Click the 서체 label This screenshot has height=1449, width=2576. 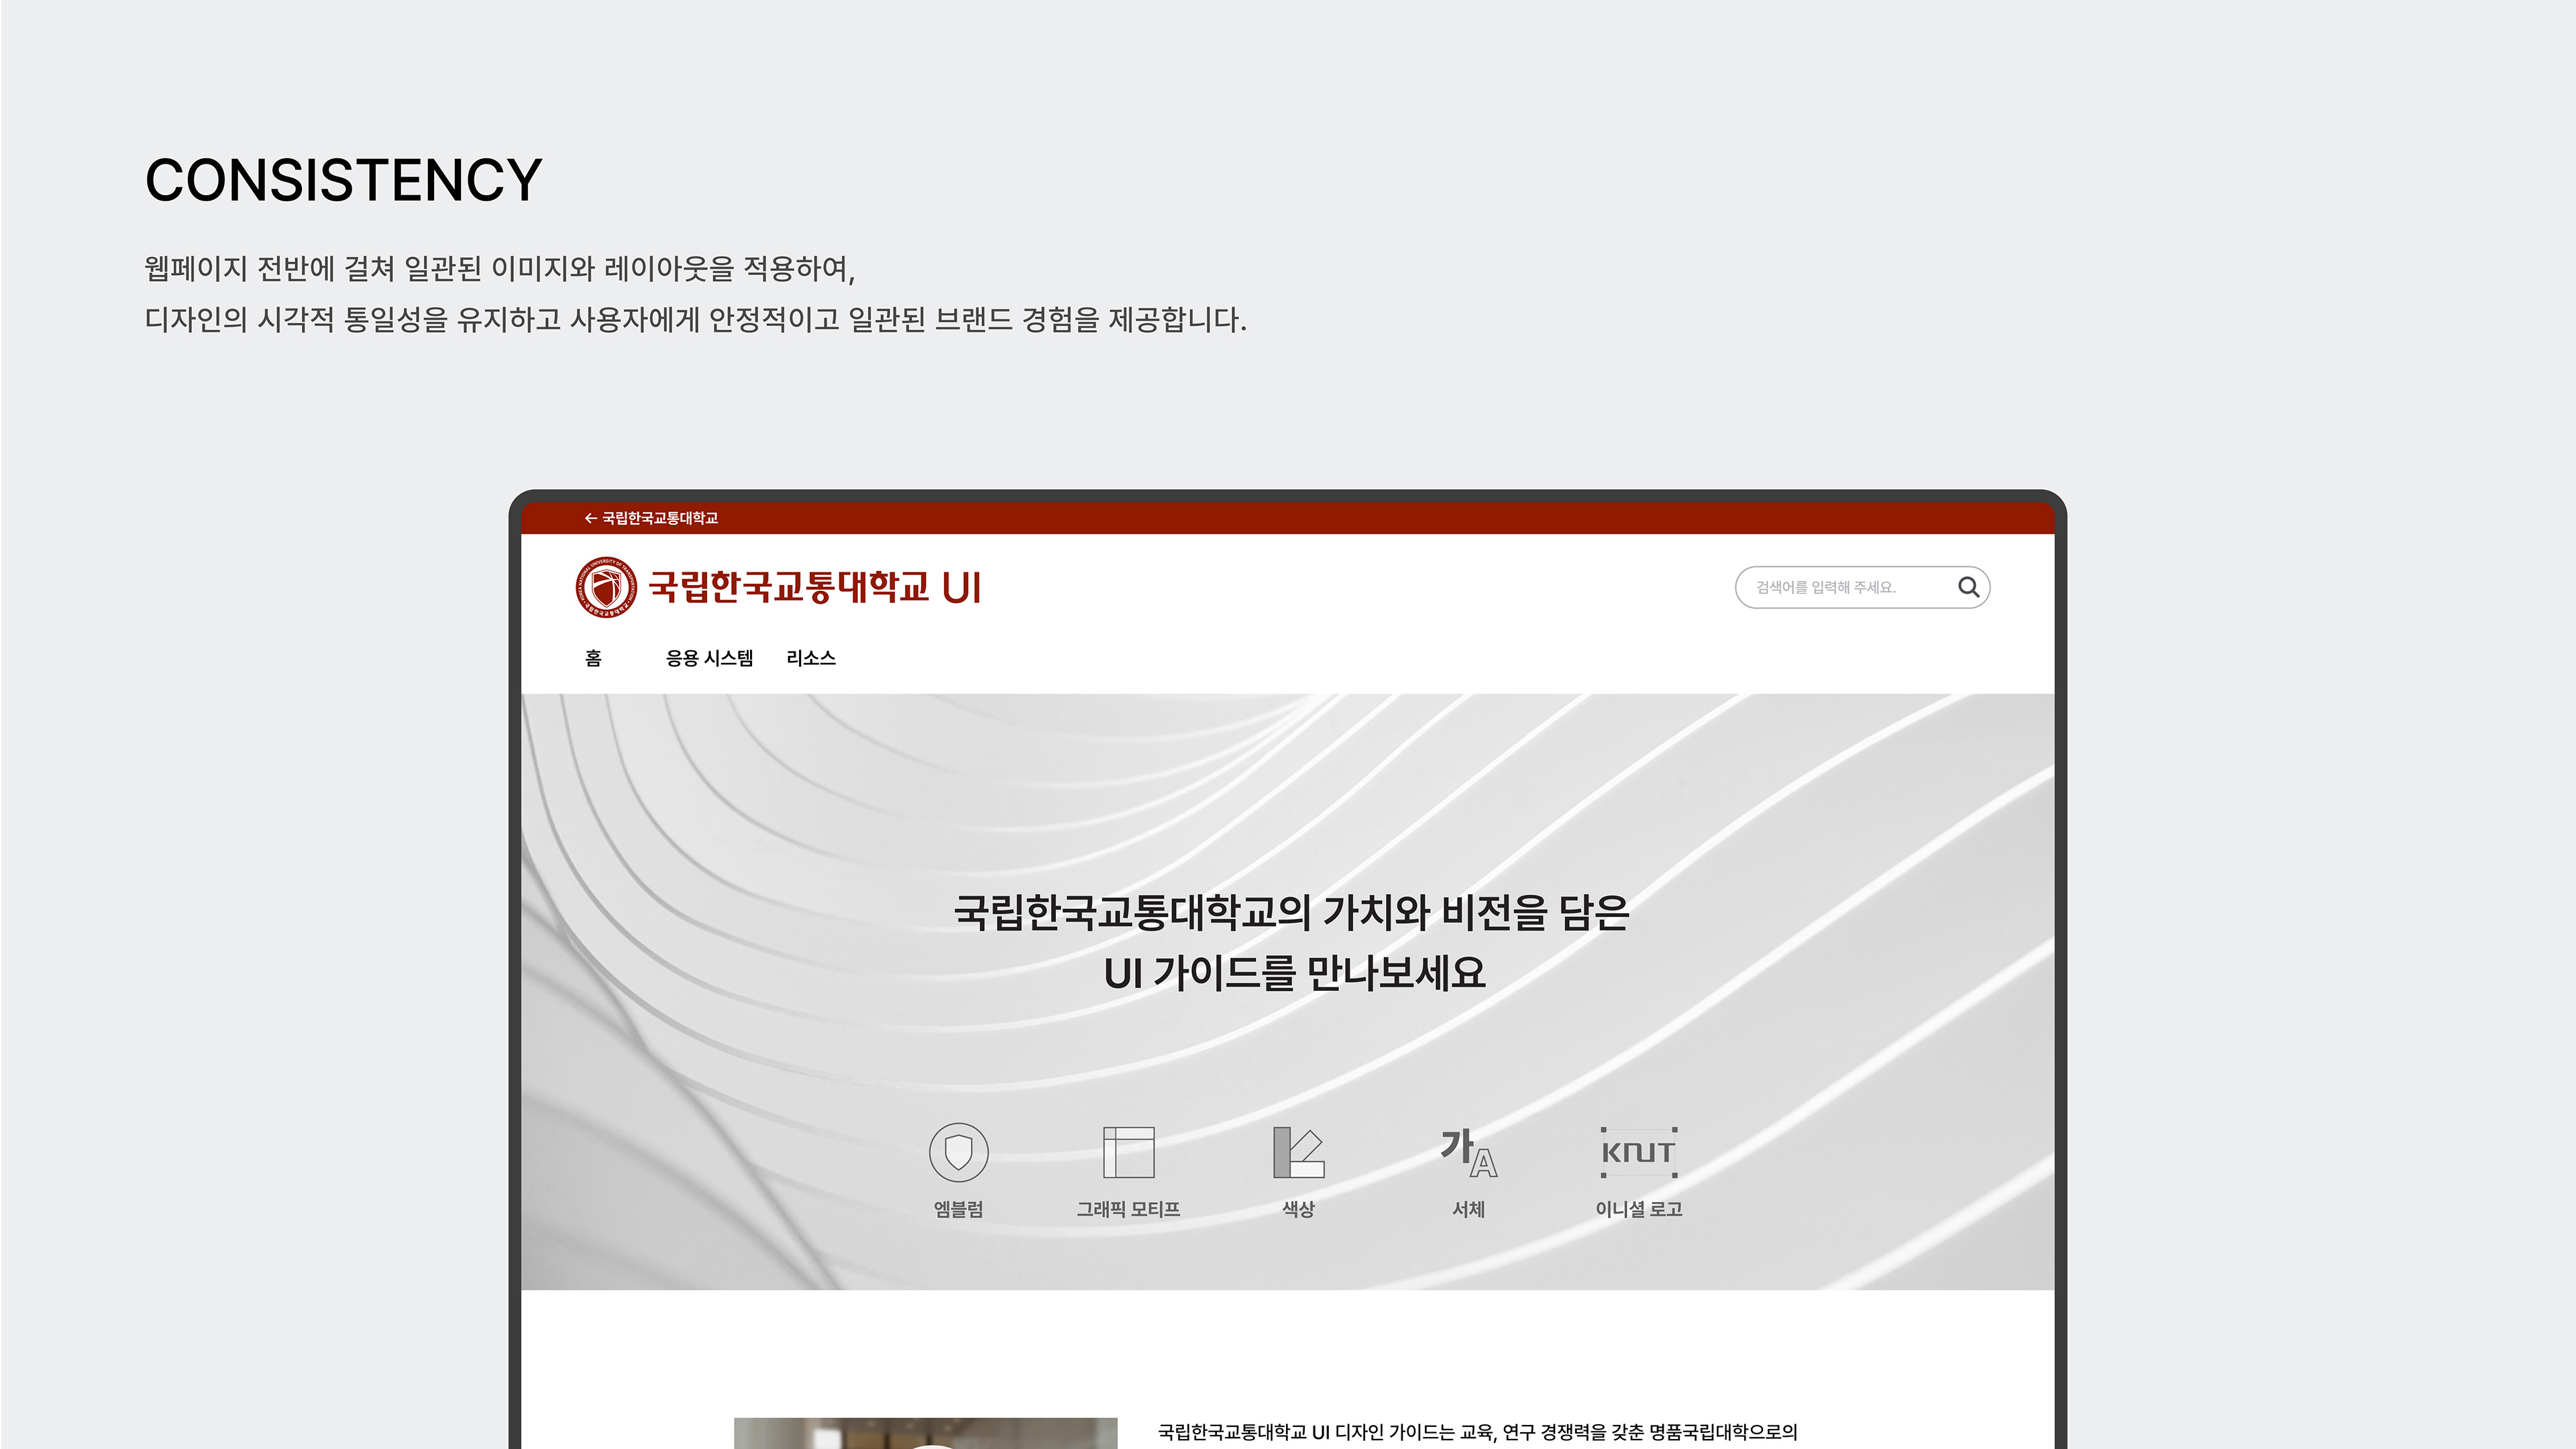coord(1468,1209)
